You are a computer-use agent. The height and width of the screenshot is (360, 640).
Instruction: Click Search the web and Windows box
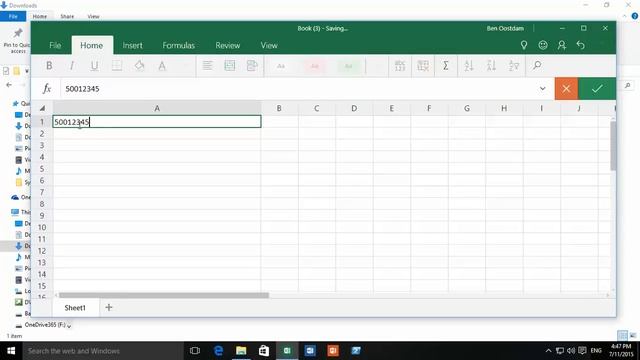103,351
